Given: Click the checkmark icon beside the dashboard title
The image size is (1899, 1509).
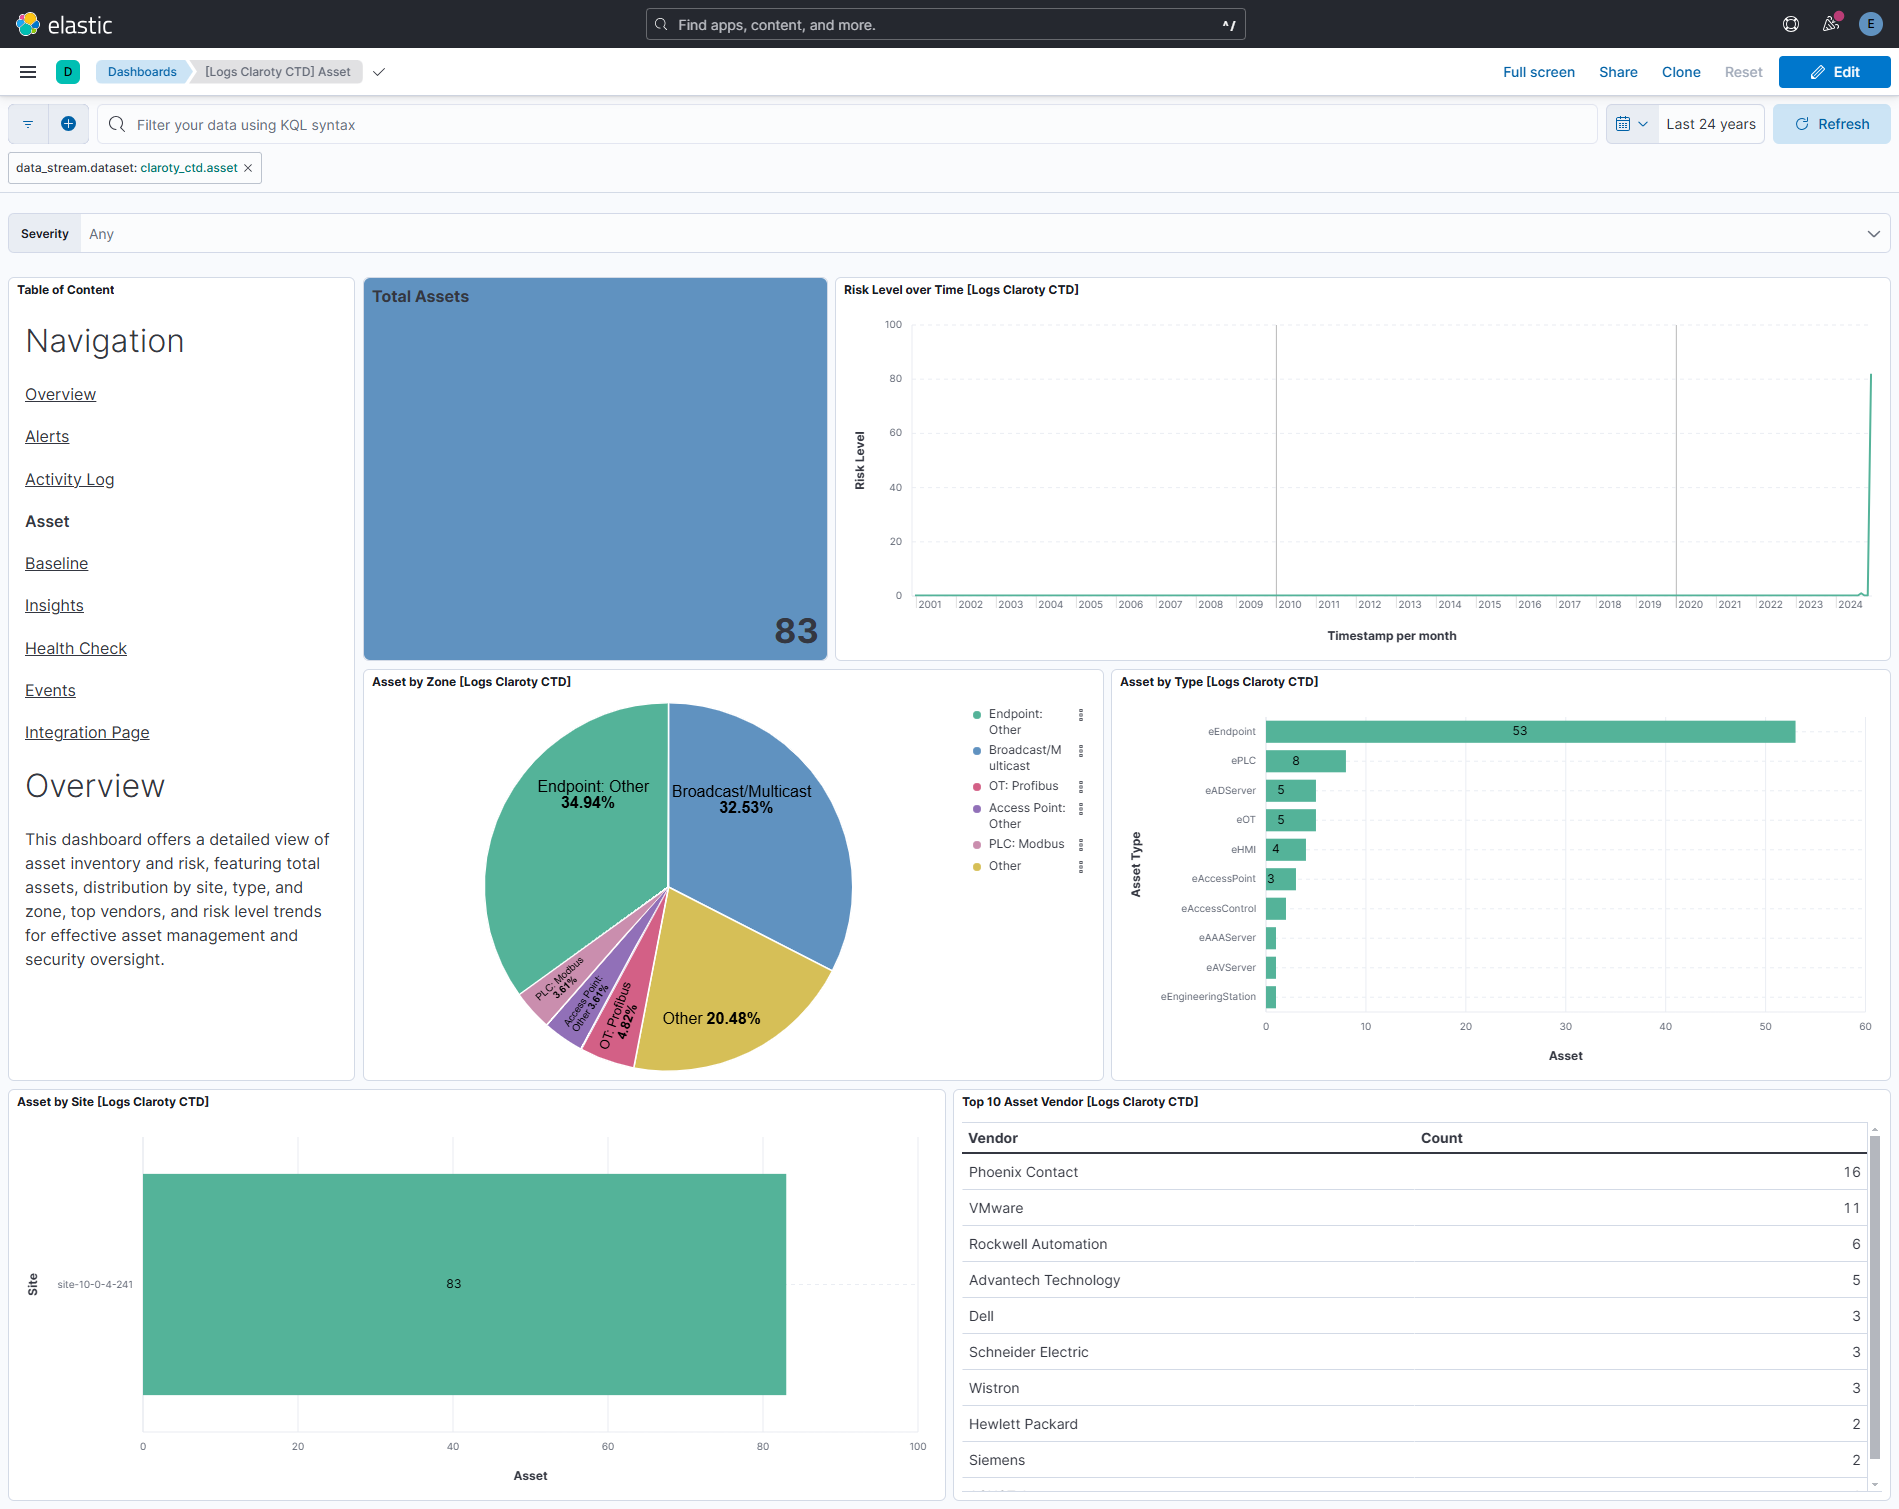Looking at the screenshot, I should click(378, 72).
